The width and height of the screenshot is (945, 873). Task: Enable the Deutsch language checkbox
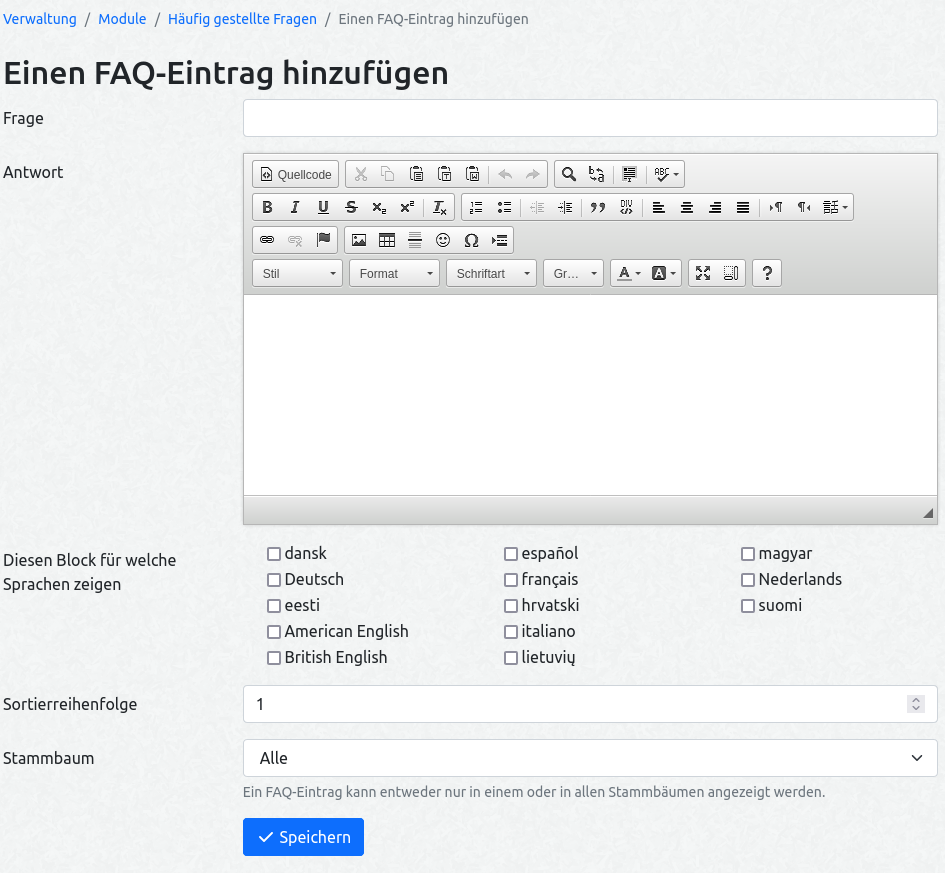click(274, 580)
